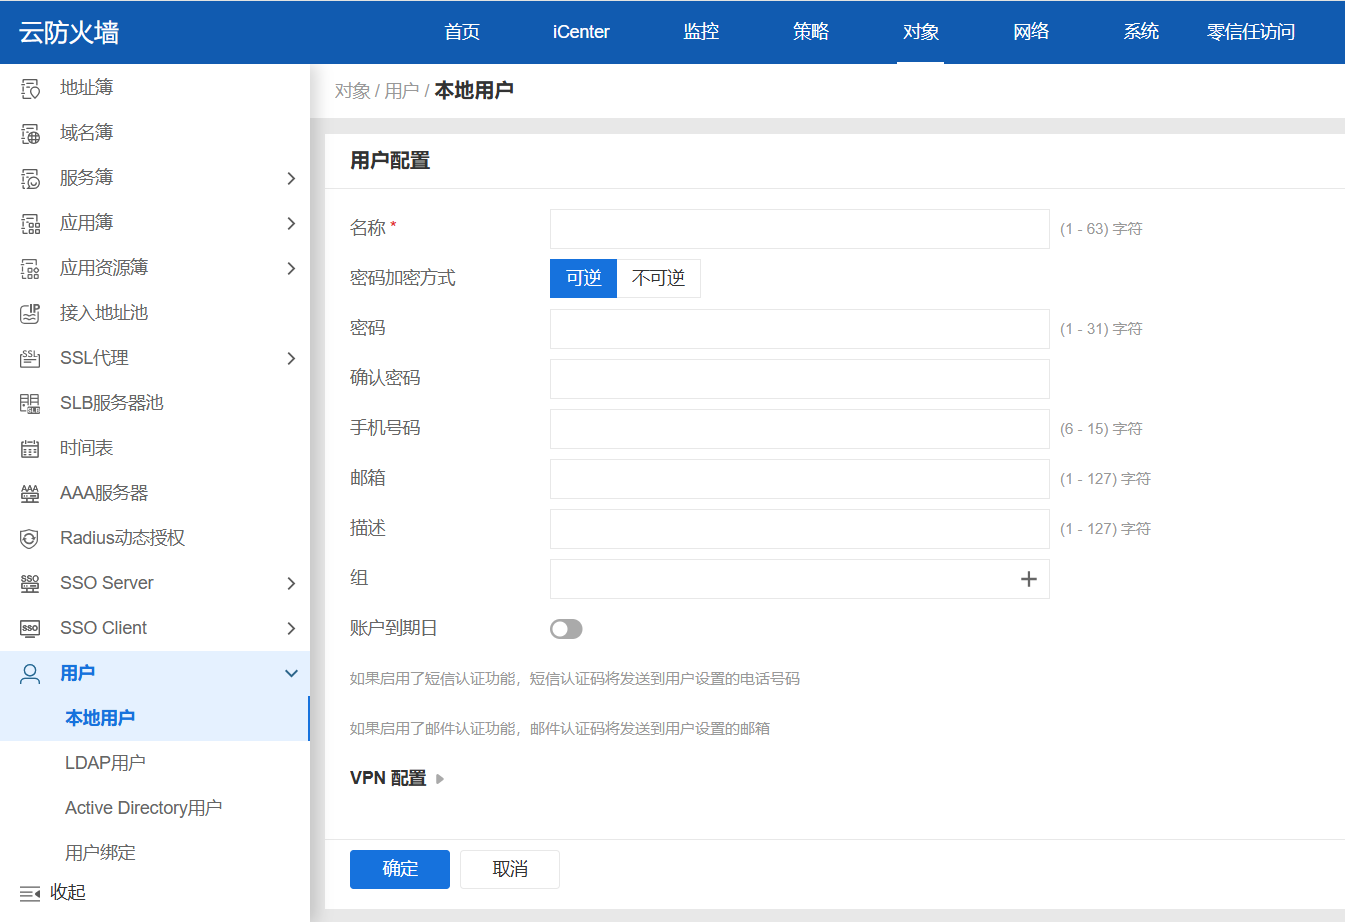The width and height of the screenshot is (1345, 922).
Task: Click the 用户 person icon
Action: (x=30, y=674)
